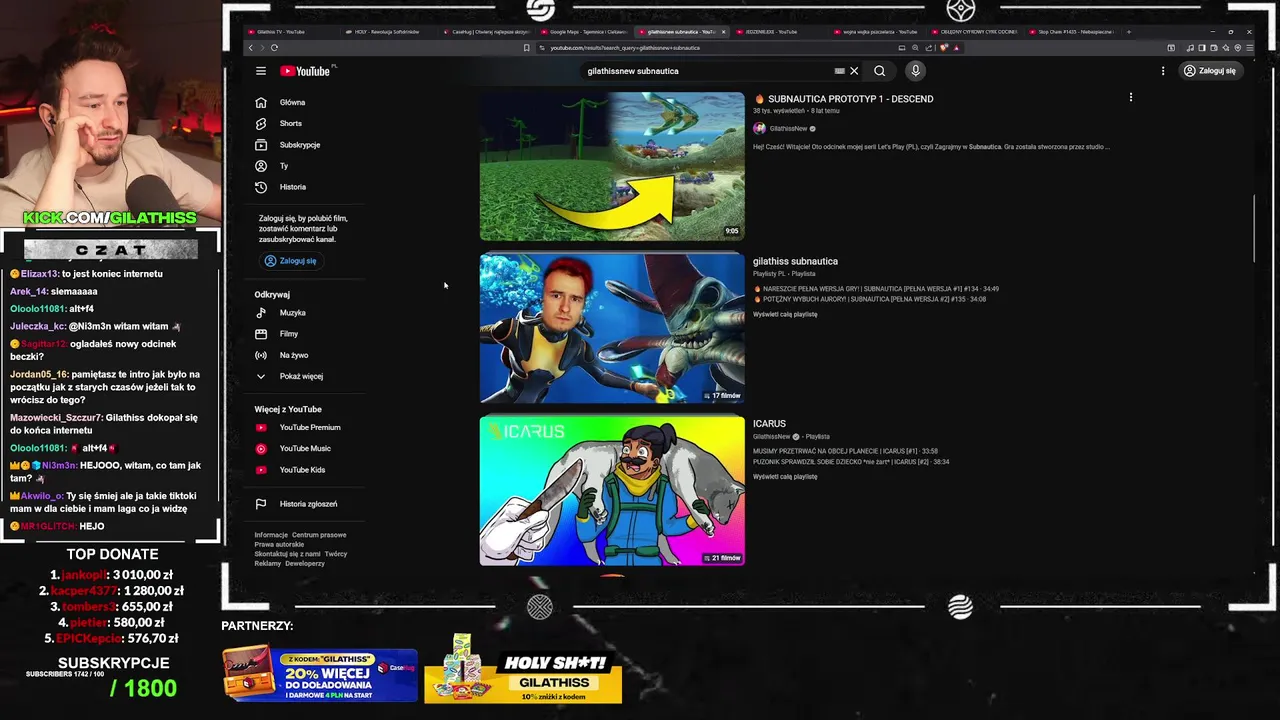This screenshot has width=1280, height=720.
Task: Click Centrum prasowe footer link
Action: [319, 535]
